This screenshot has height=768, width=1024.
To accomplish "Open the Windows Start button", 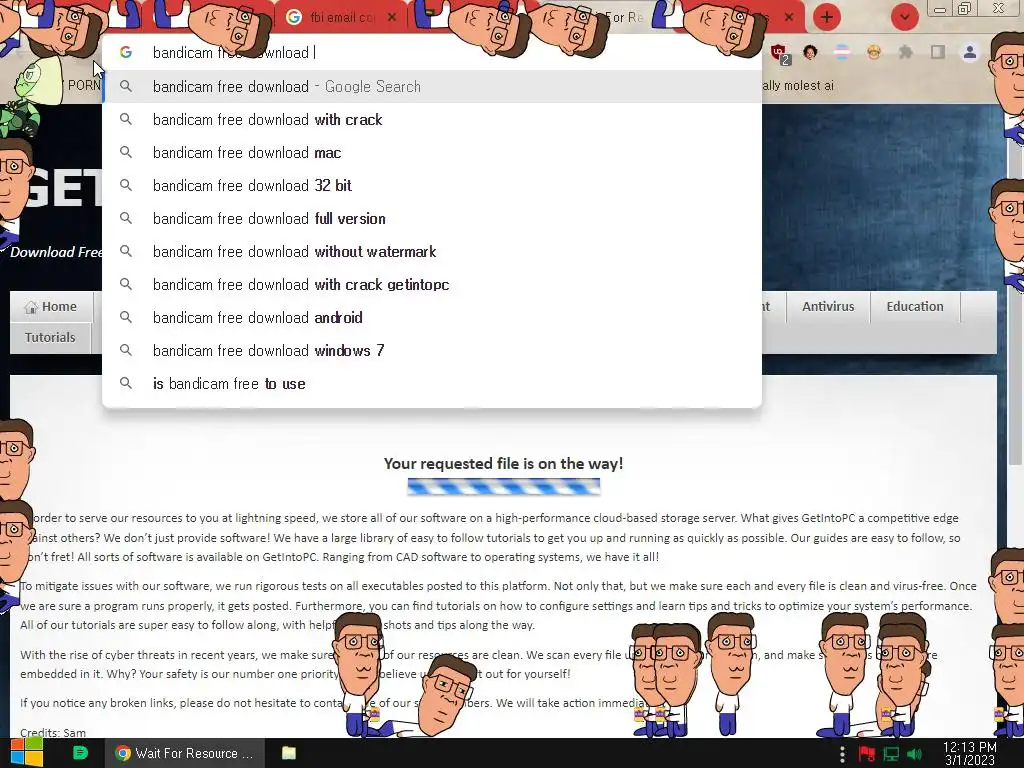I will pyautogui.click(x=26, y=753).
